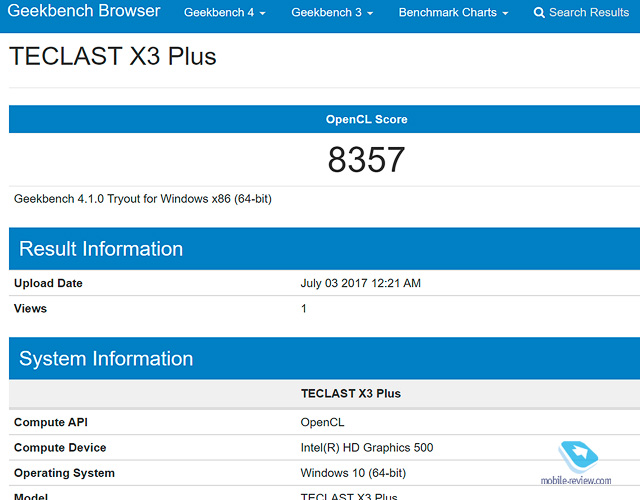Click the System Information section header

(324, 358)
